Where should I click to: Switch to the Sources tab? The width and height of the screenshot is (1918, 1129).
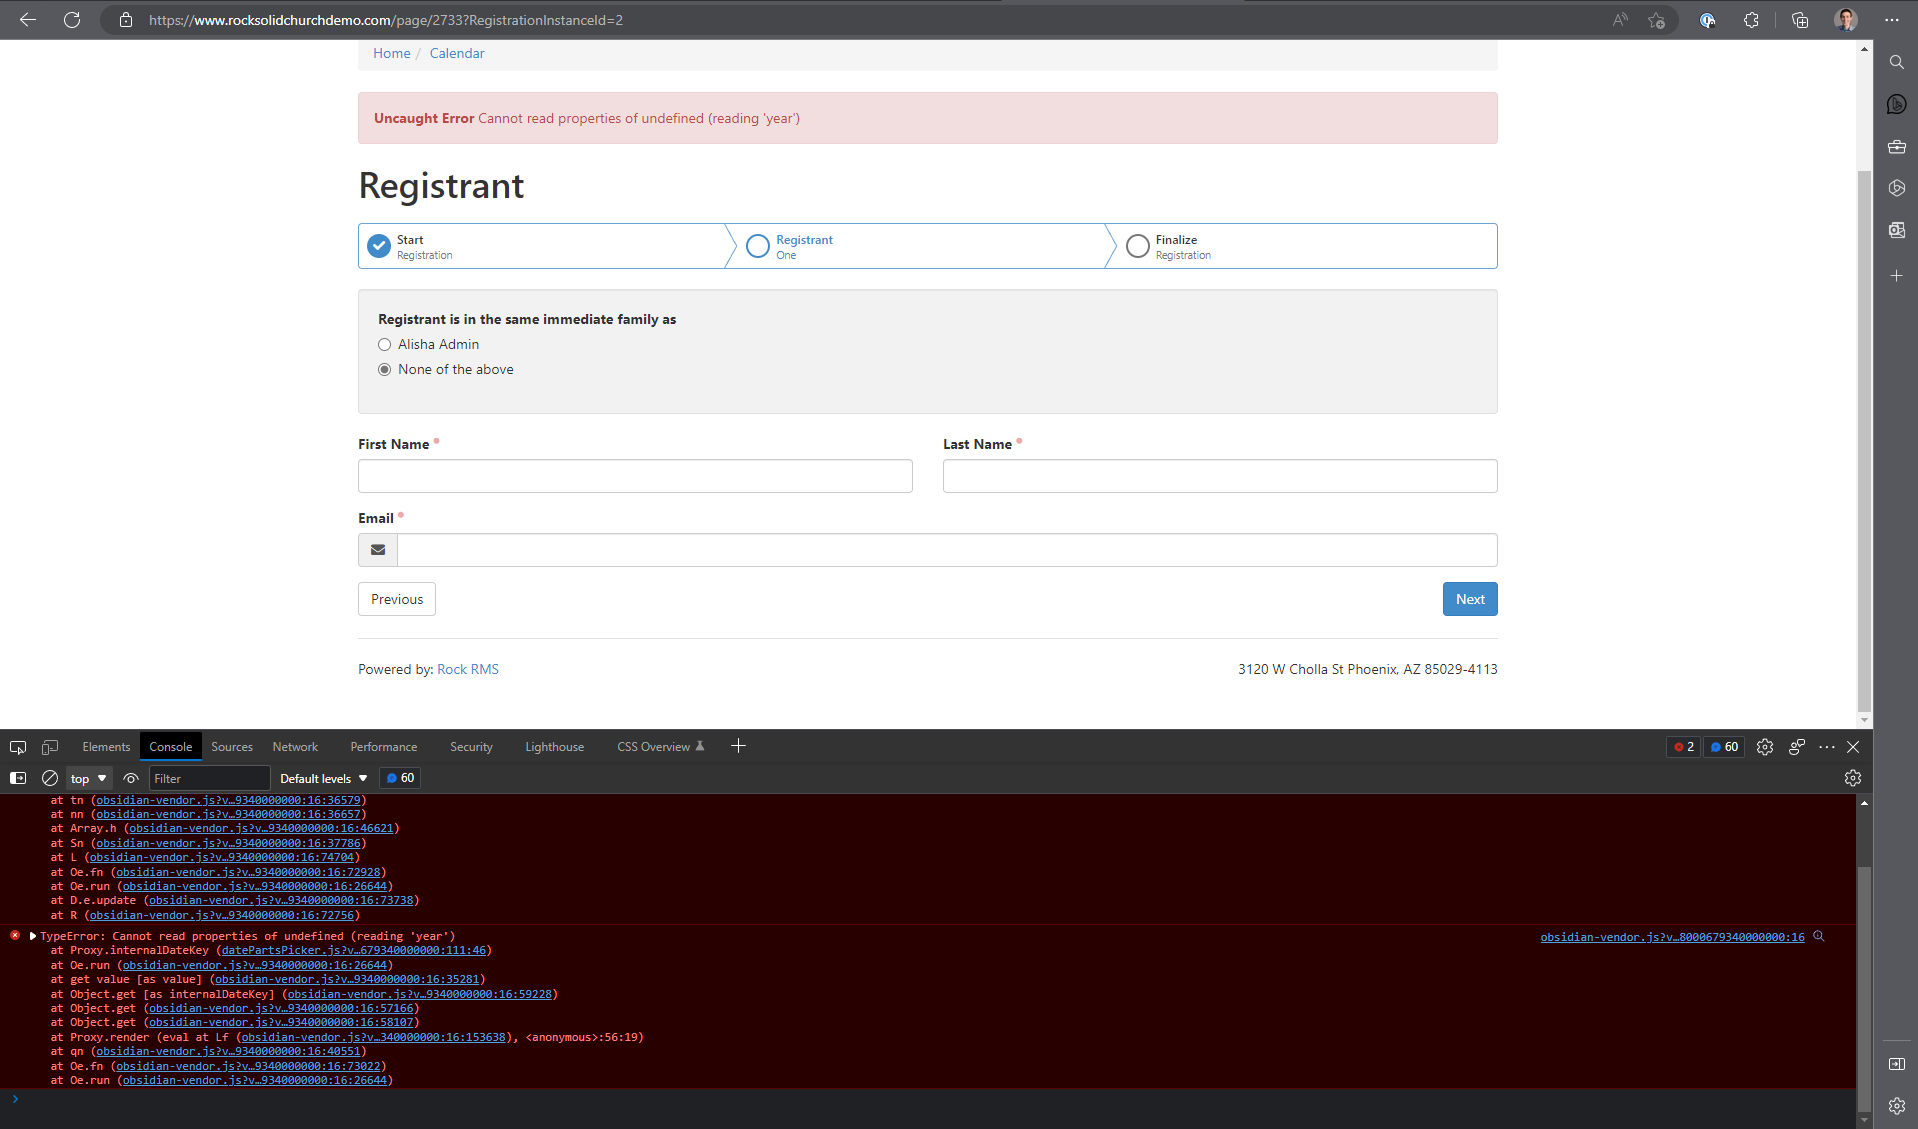[232, 747]
